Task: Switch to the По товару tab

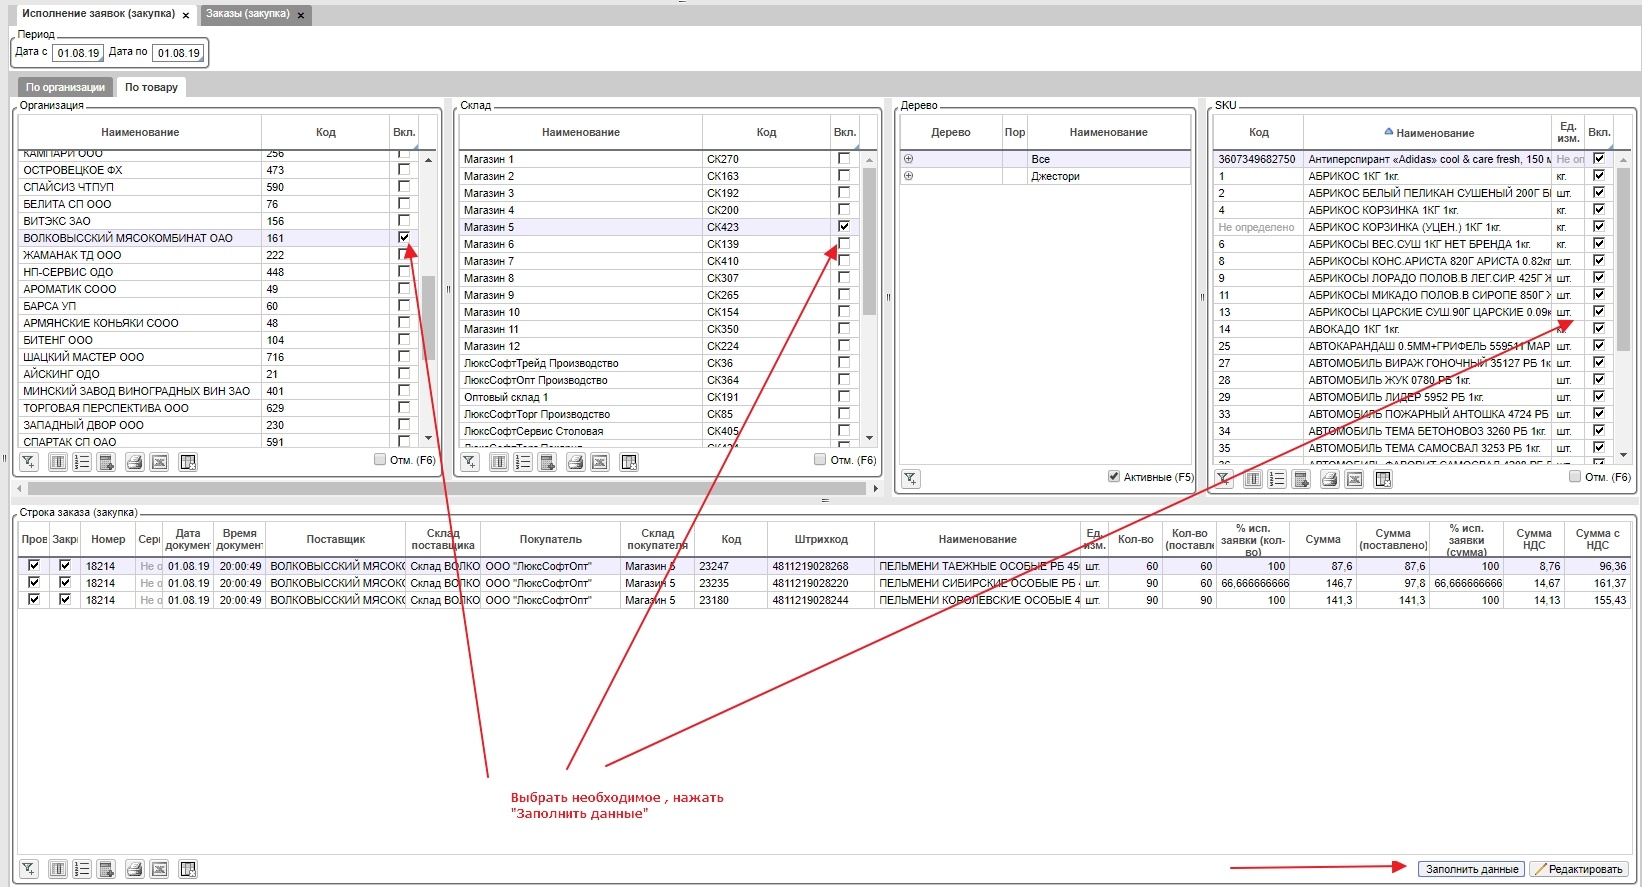Action: 151,87
